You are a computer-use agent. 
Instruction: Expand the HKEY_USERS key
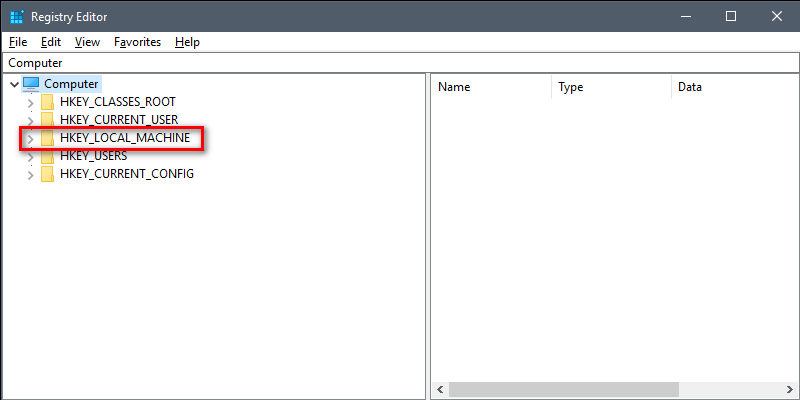click(x=31, y=157)
